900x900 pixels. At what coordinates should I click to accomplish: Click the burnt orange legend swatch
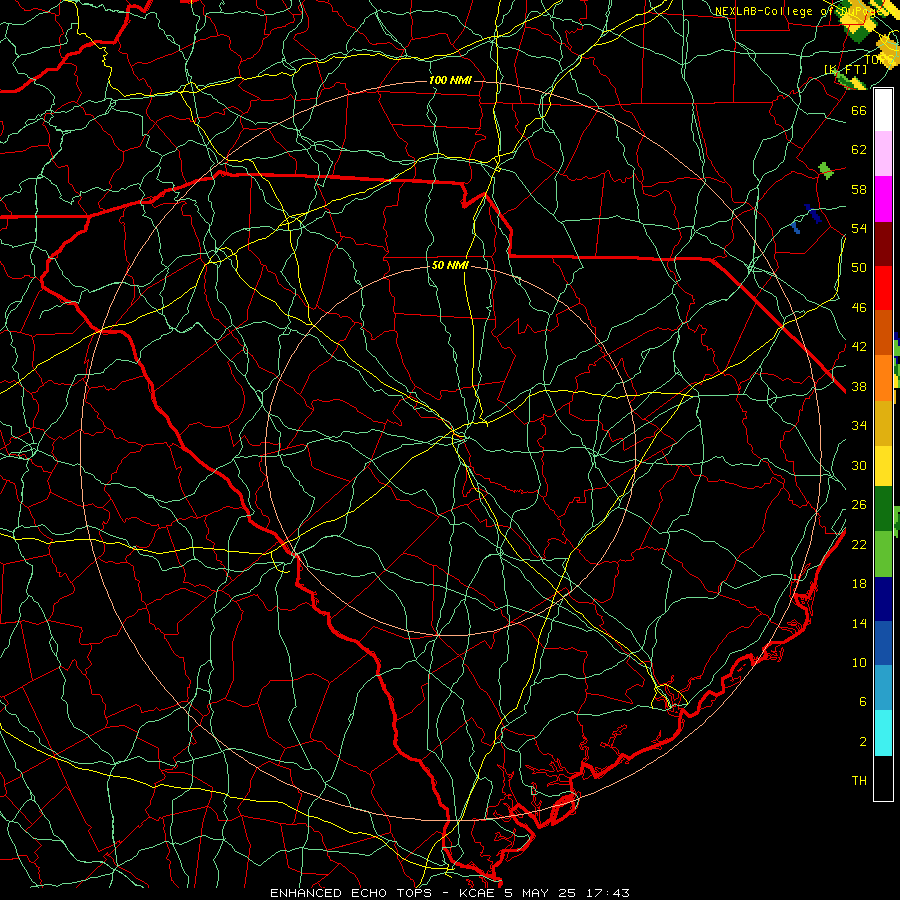pyautogui.click(x=883, y=333)
